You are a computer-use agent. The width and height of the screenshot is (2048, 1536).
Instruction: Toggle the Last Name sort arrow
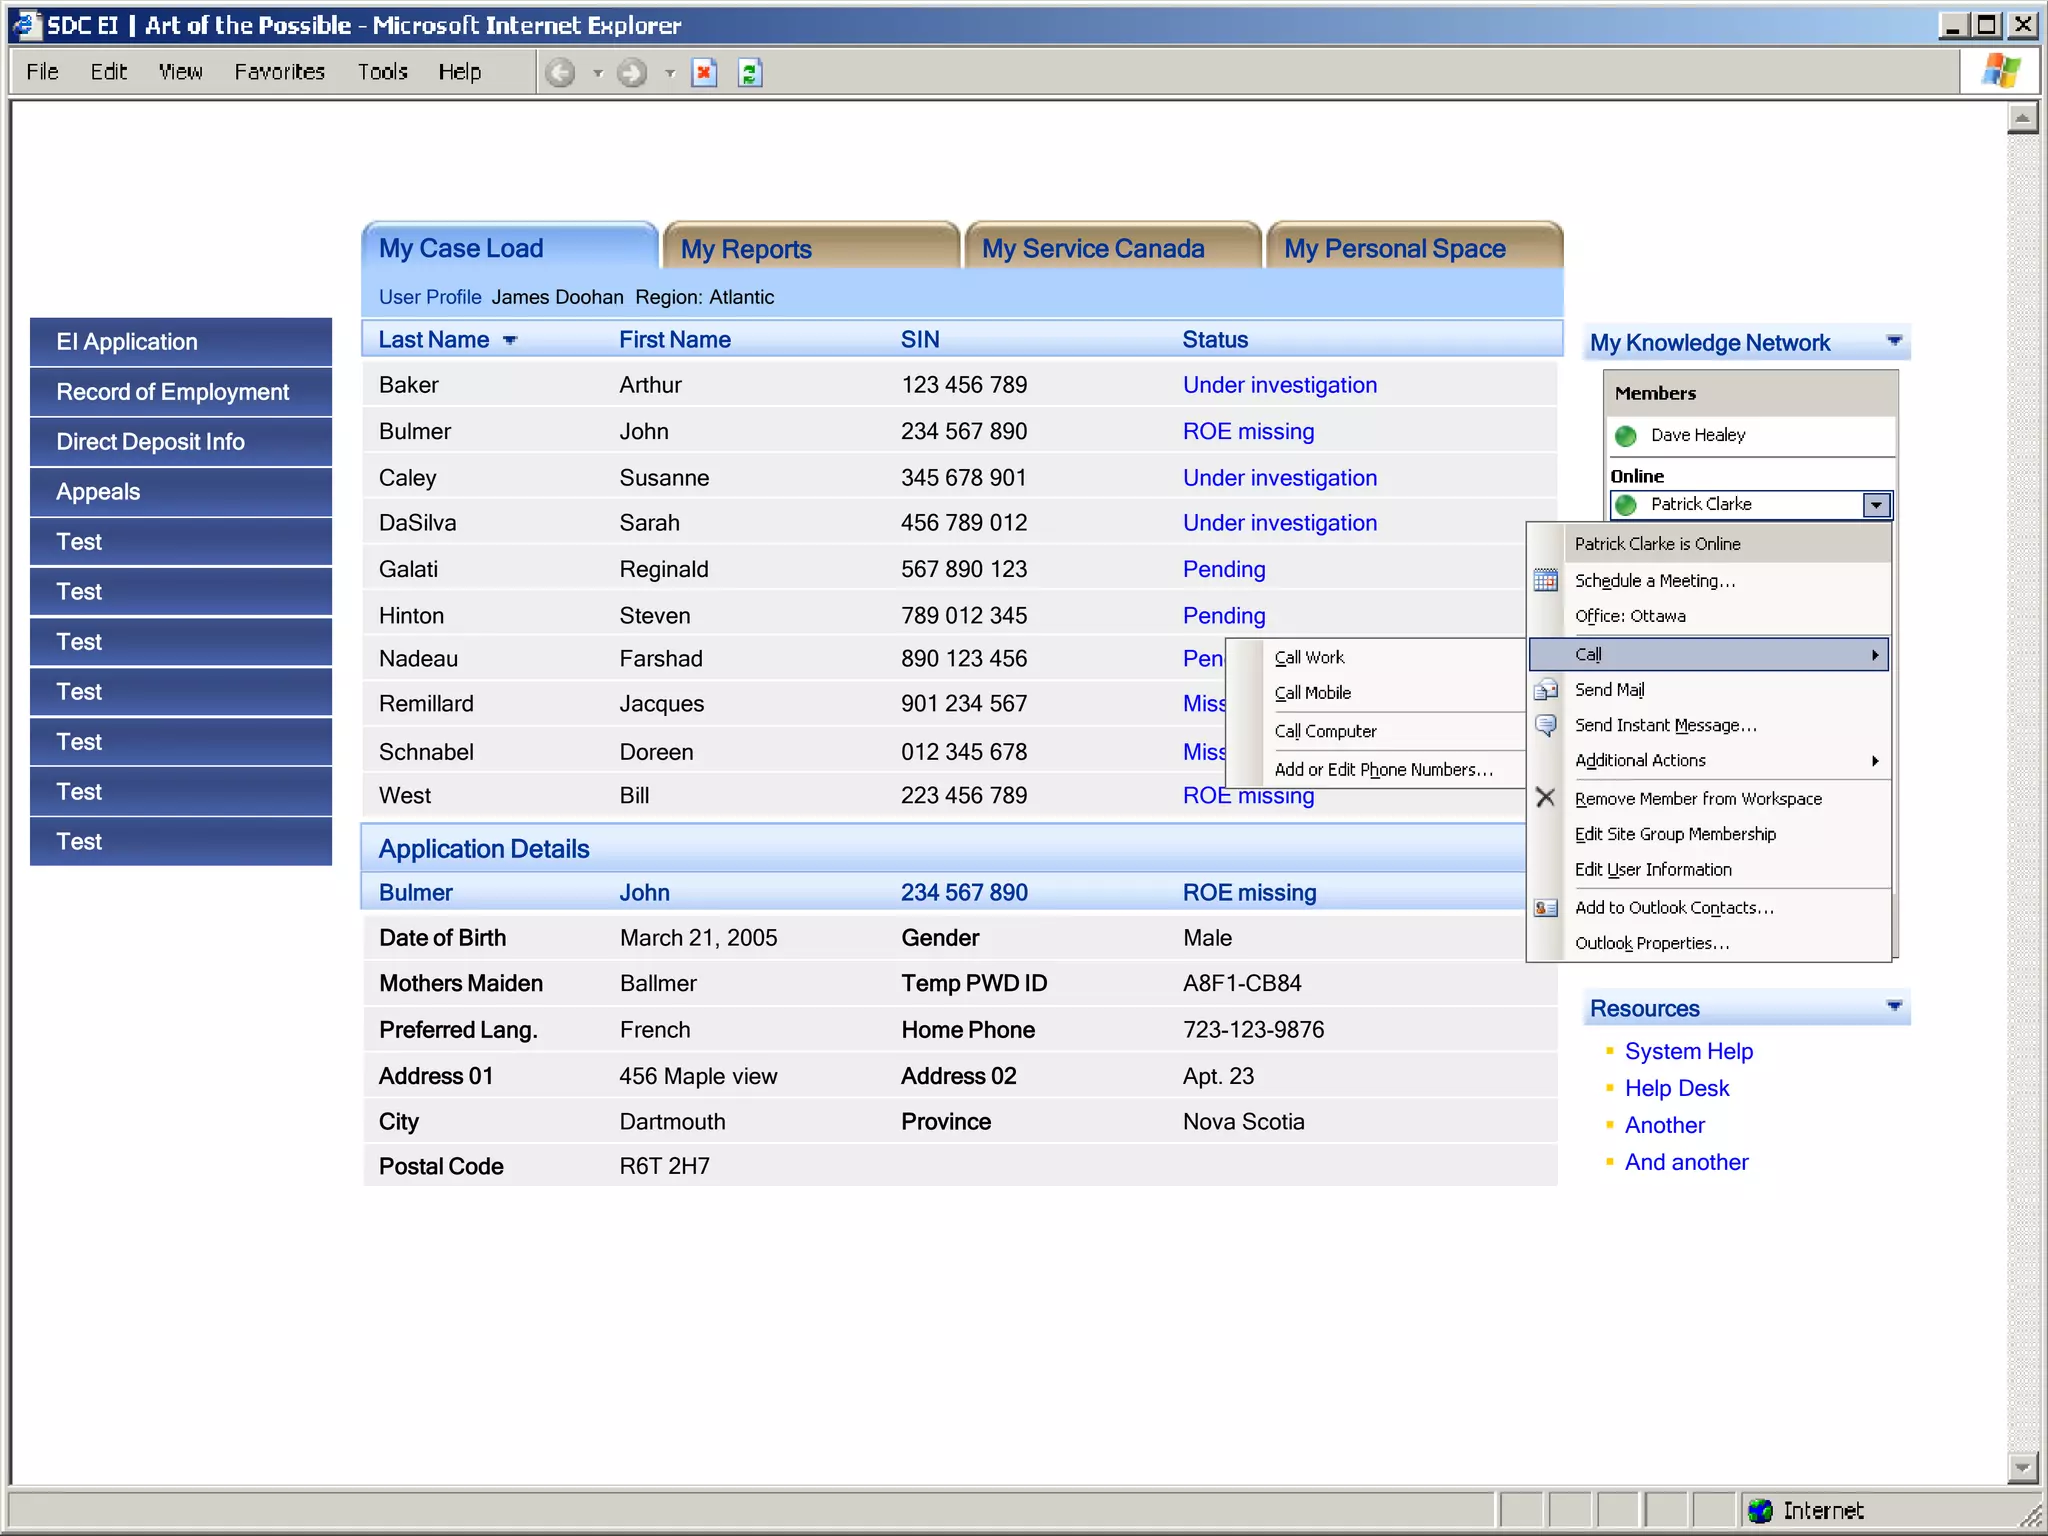pos(510,341)
